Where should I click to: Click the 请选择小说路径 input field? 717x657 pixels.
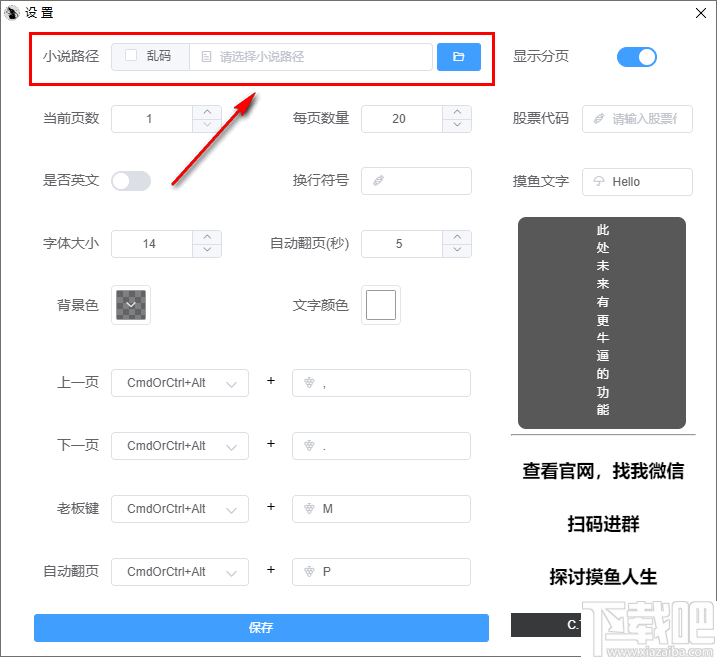[311, 57]
